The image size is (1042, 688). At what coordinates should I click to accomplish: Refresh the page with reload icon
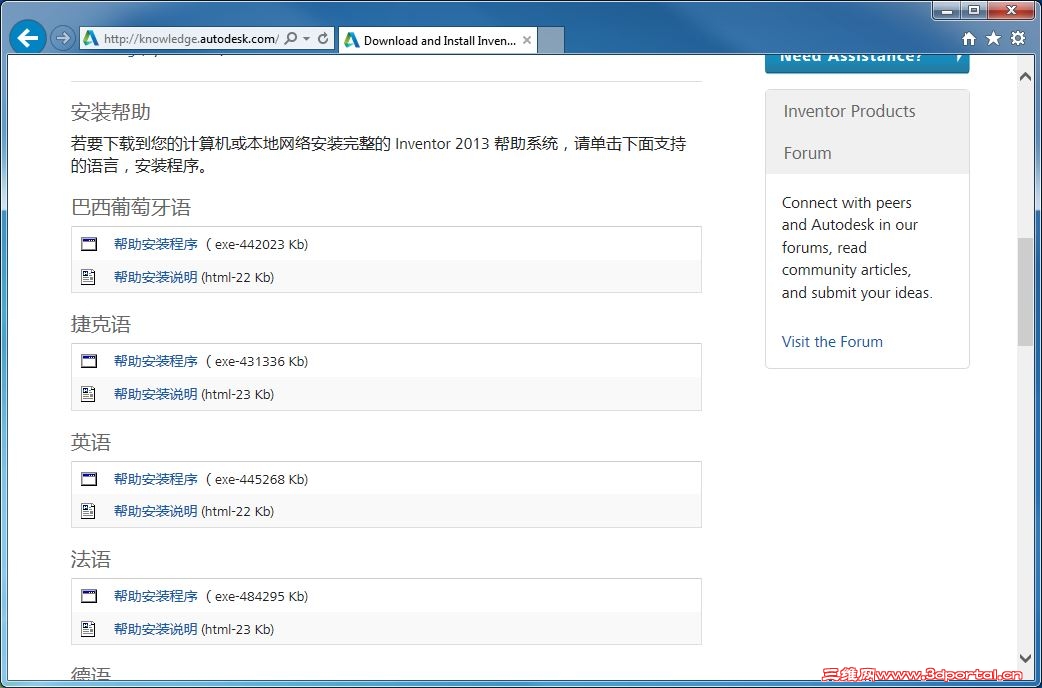[x=323, y=39]
